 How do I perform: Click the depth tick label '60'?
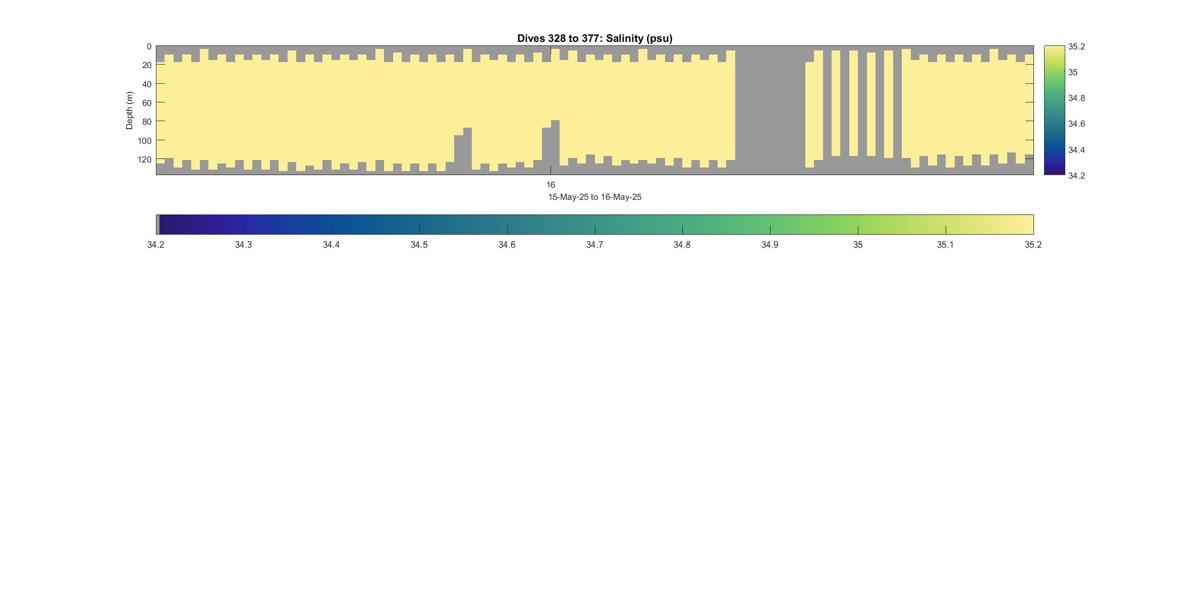tap(146, 103)
